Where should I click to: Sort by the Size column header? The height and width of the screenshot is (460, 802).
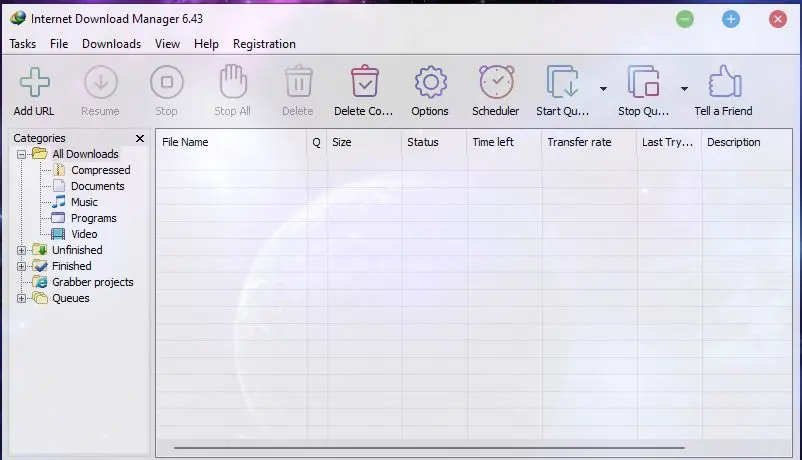(x=365, y=142)
